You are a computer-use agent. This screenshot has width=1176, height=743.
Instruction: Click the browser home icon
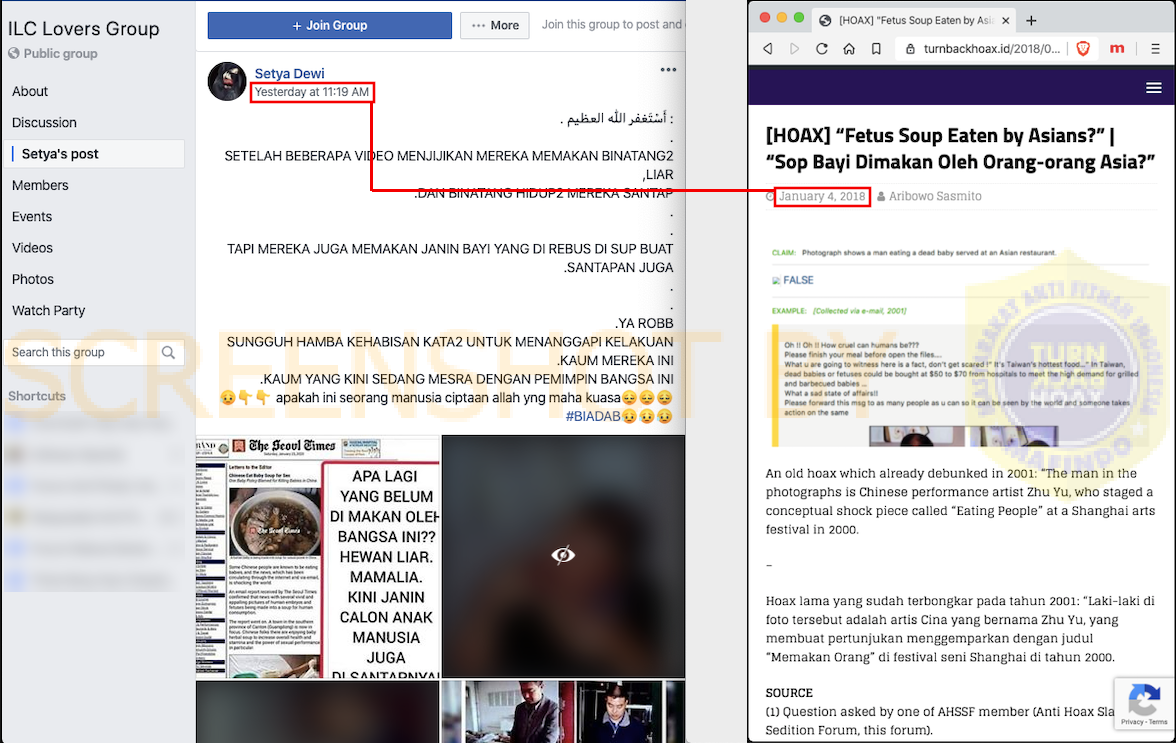849,49
